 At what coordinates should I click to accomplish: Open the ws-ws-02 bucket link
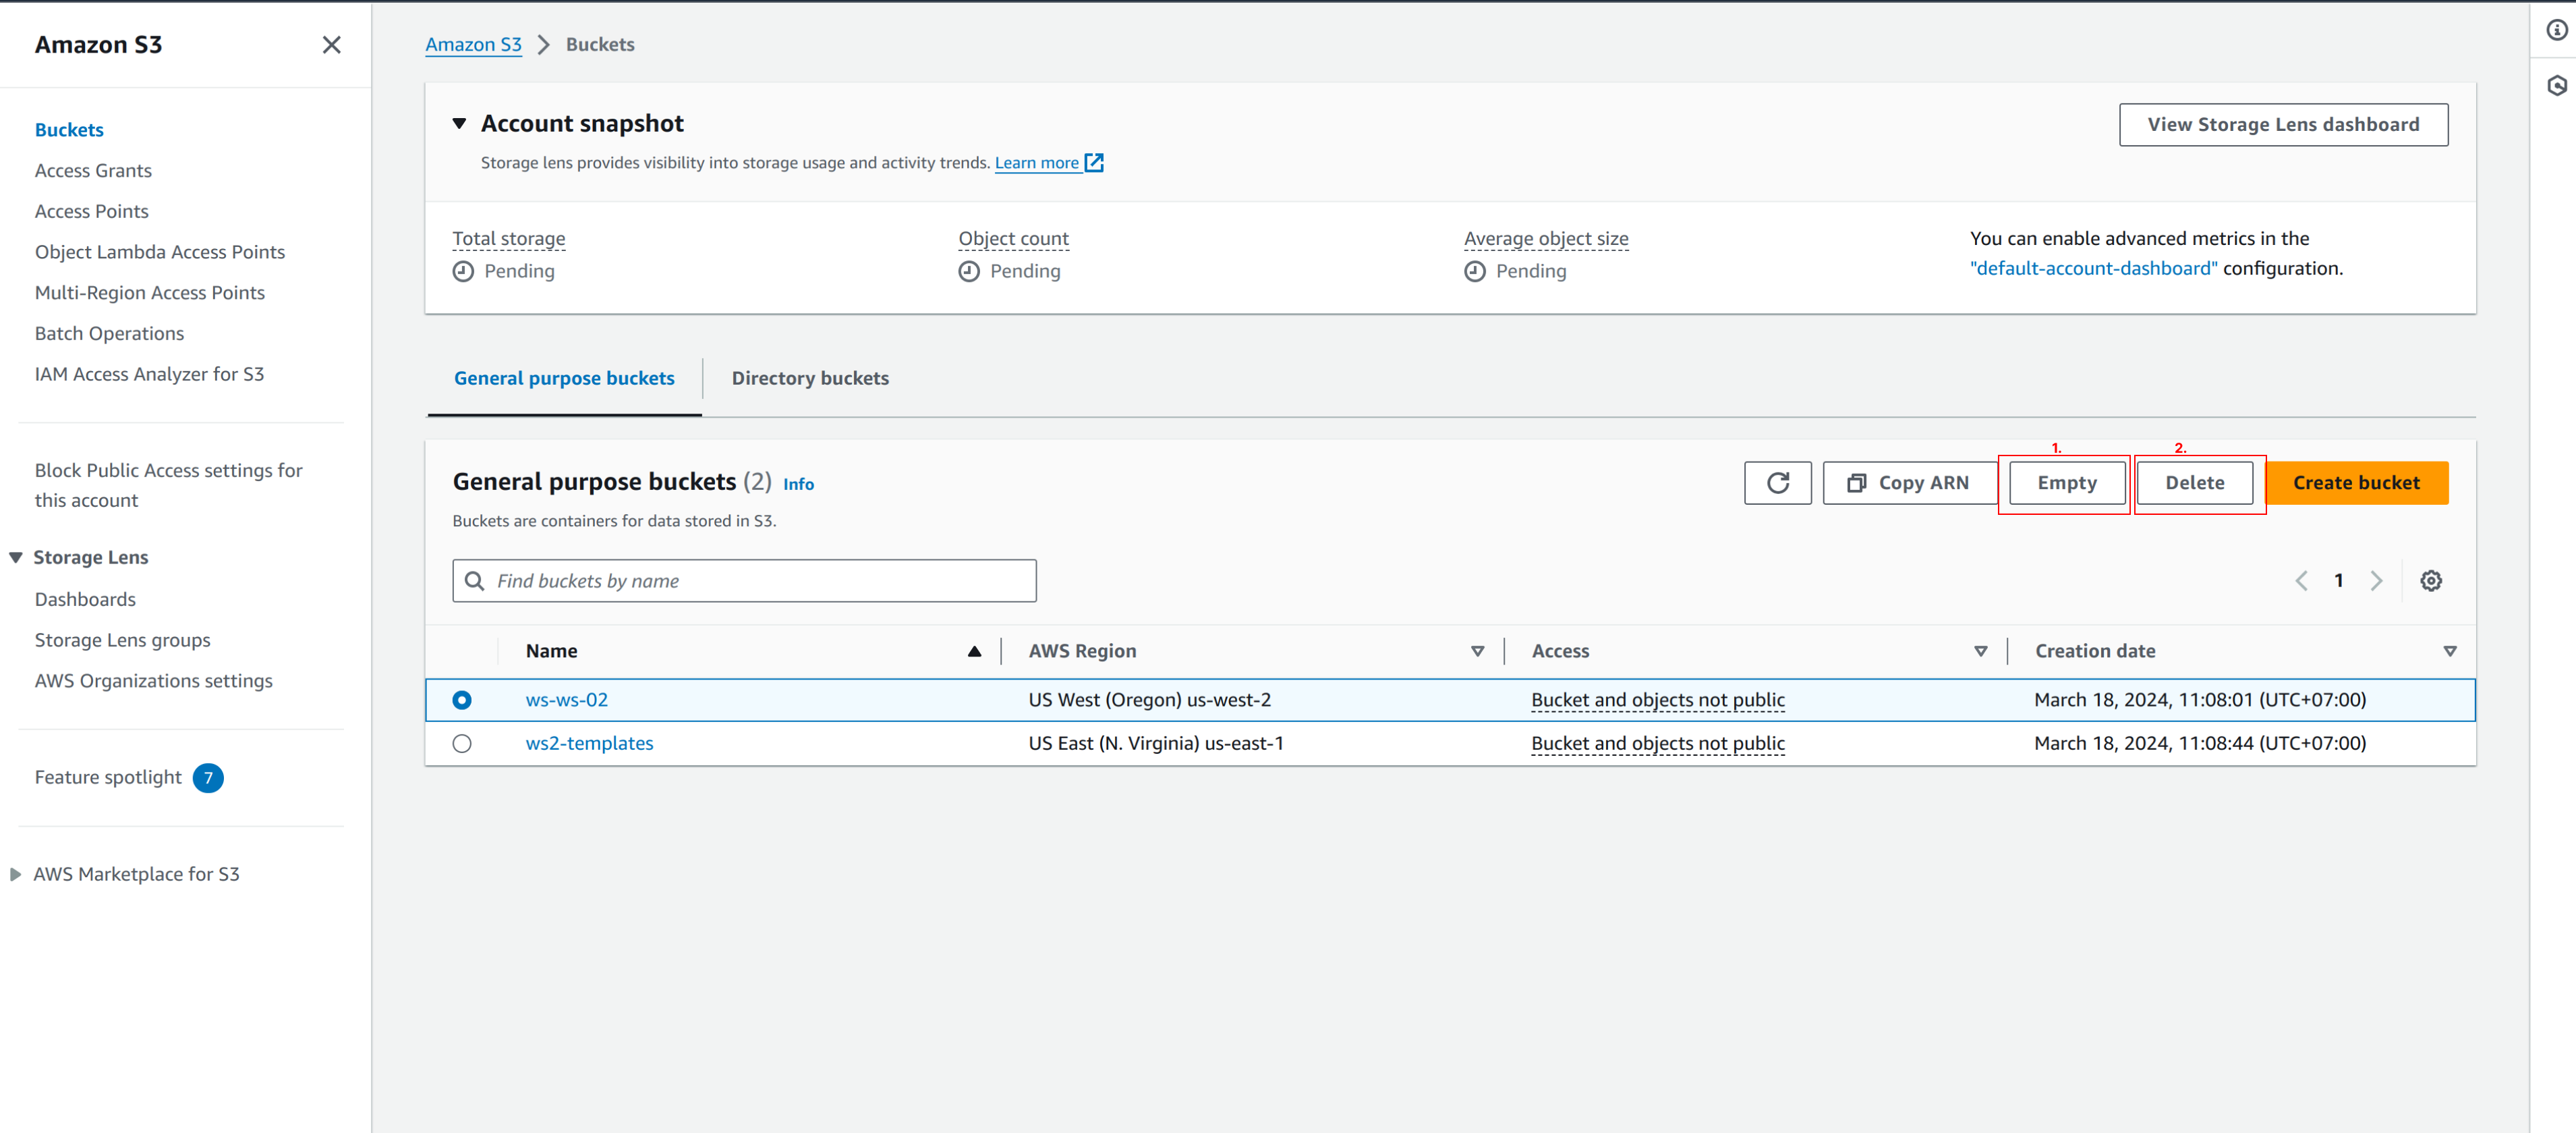pos(566,700)
